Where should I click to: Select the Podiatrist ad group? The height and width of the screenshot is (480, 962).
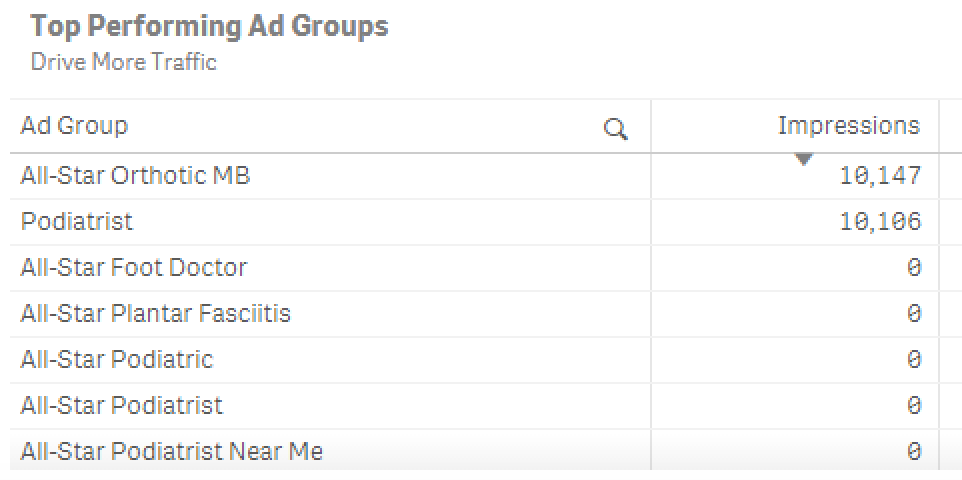click(76, 222)
